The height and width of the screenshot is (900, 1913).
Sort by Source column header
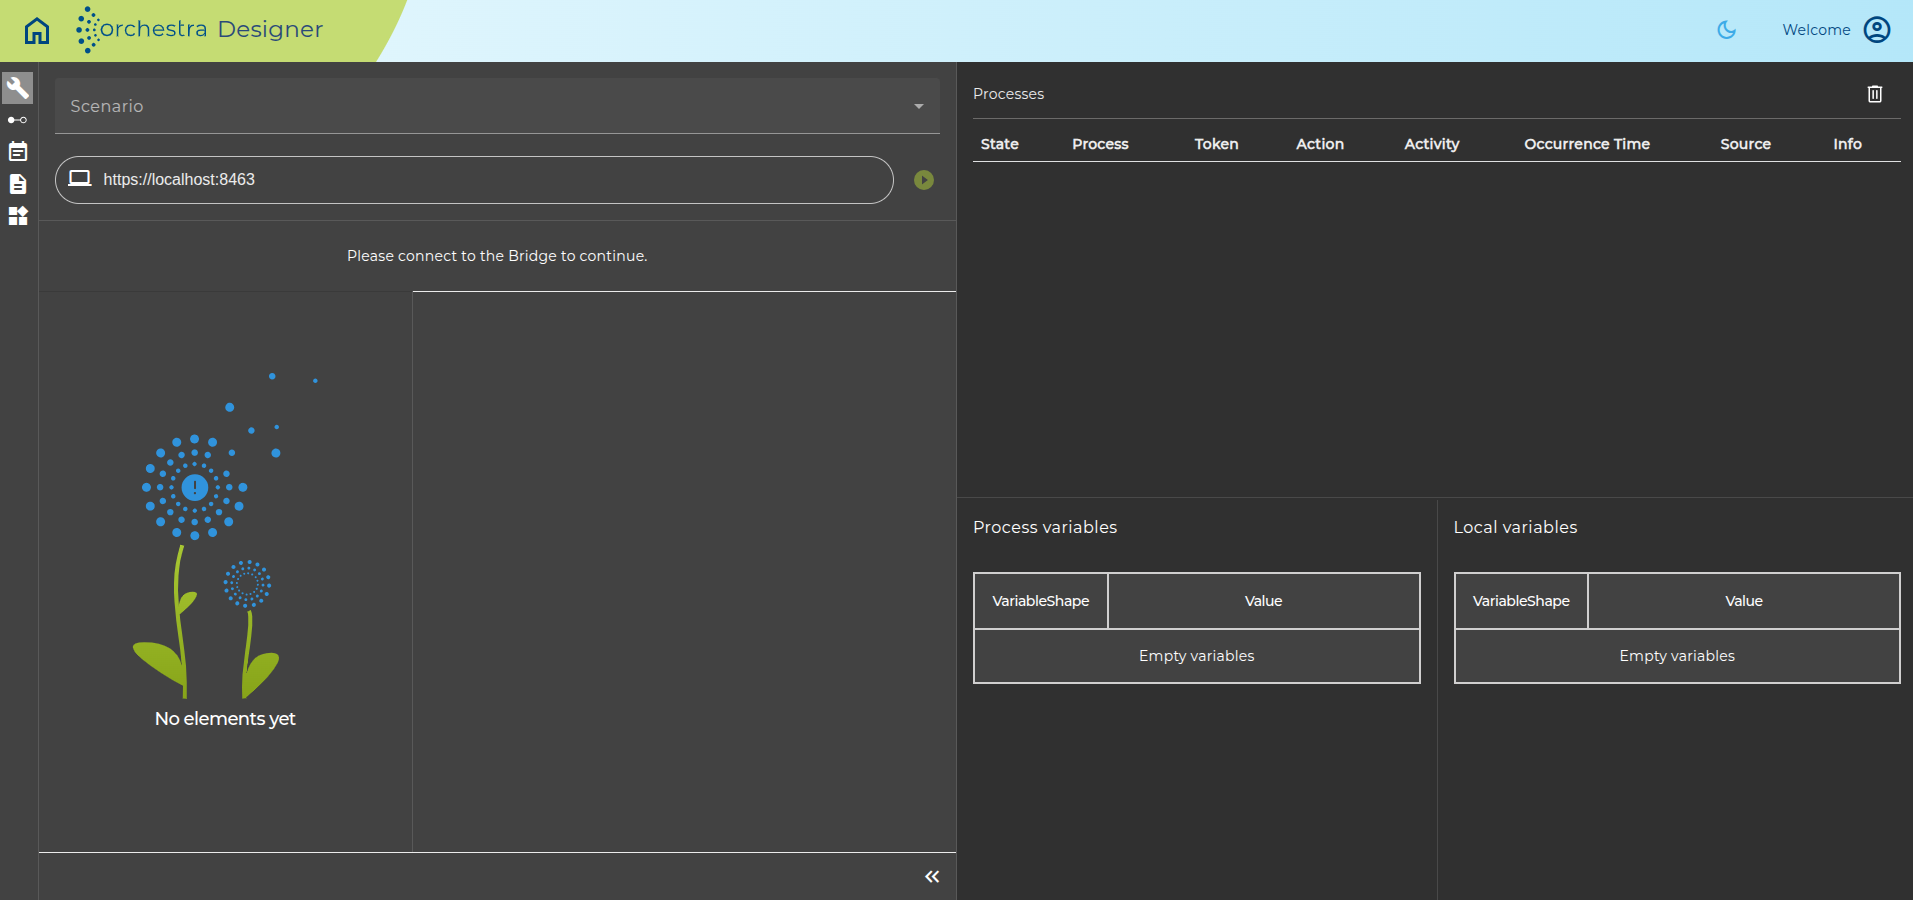click(1746, 144)
